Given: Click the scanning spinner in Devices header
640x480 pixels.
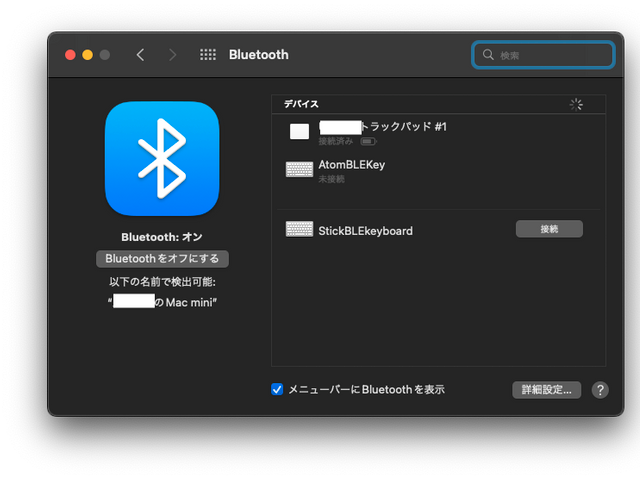Looking at the screenshot, I should (576, 104).
